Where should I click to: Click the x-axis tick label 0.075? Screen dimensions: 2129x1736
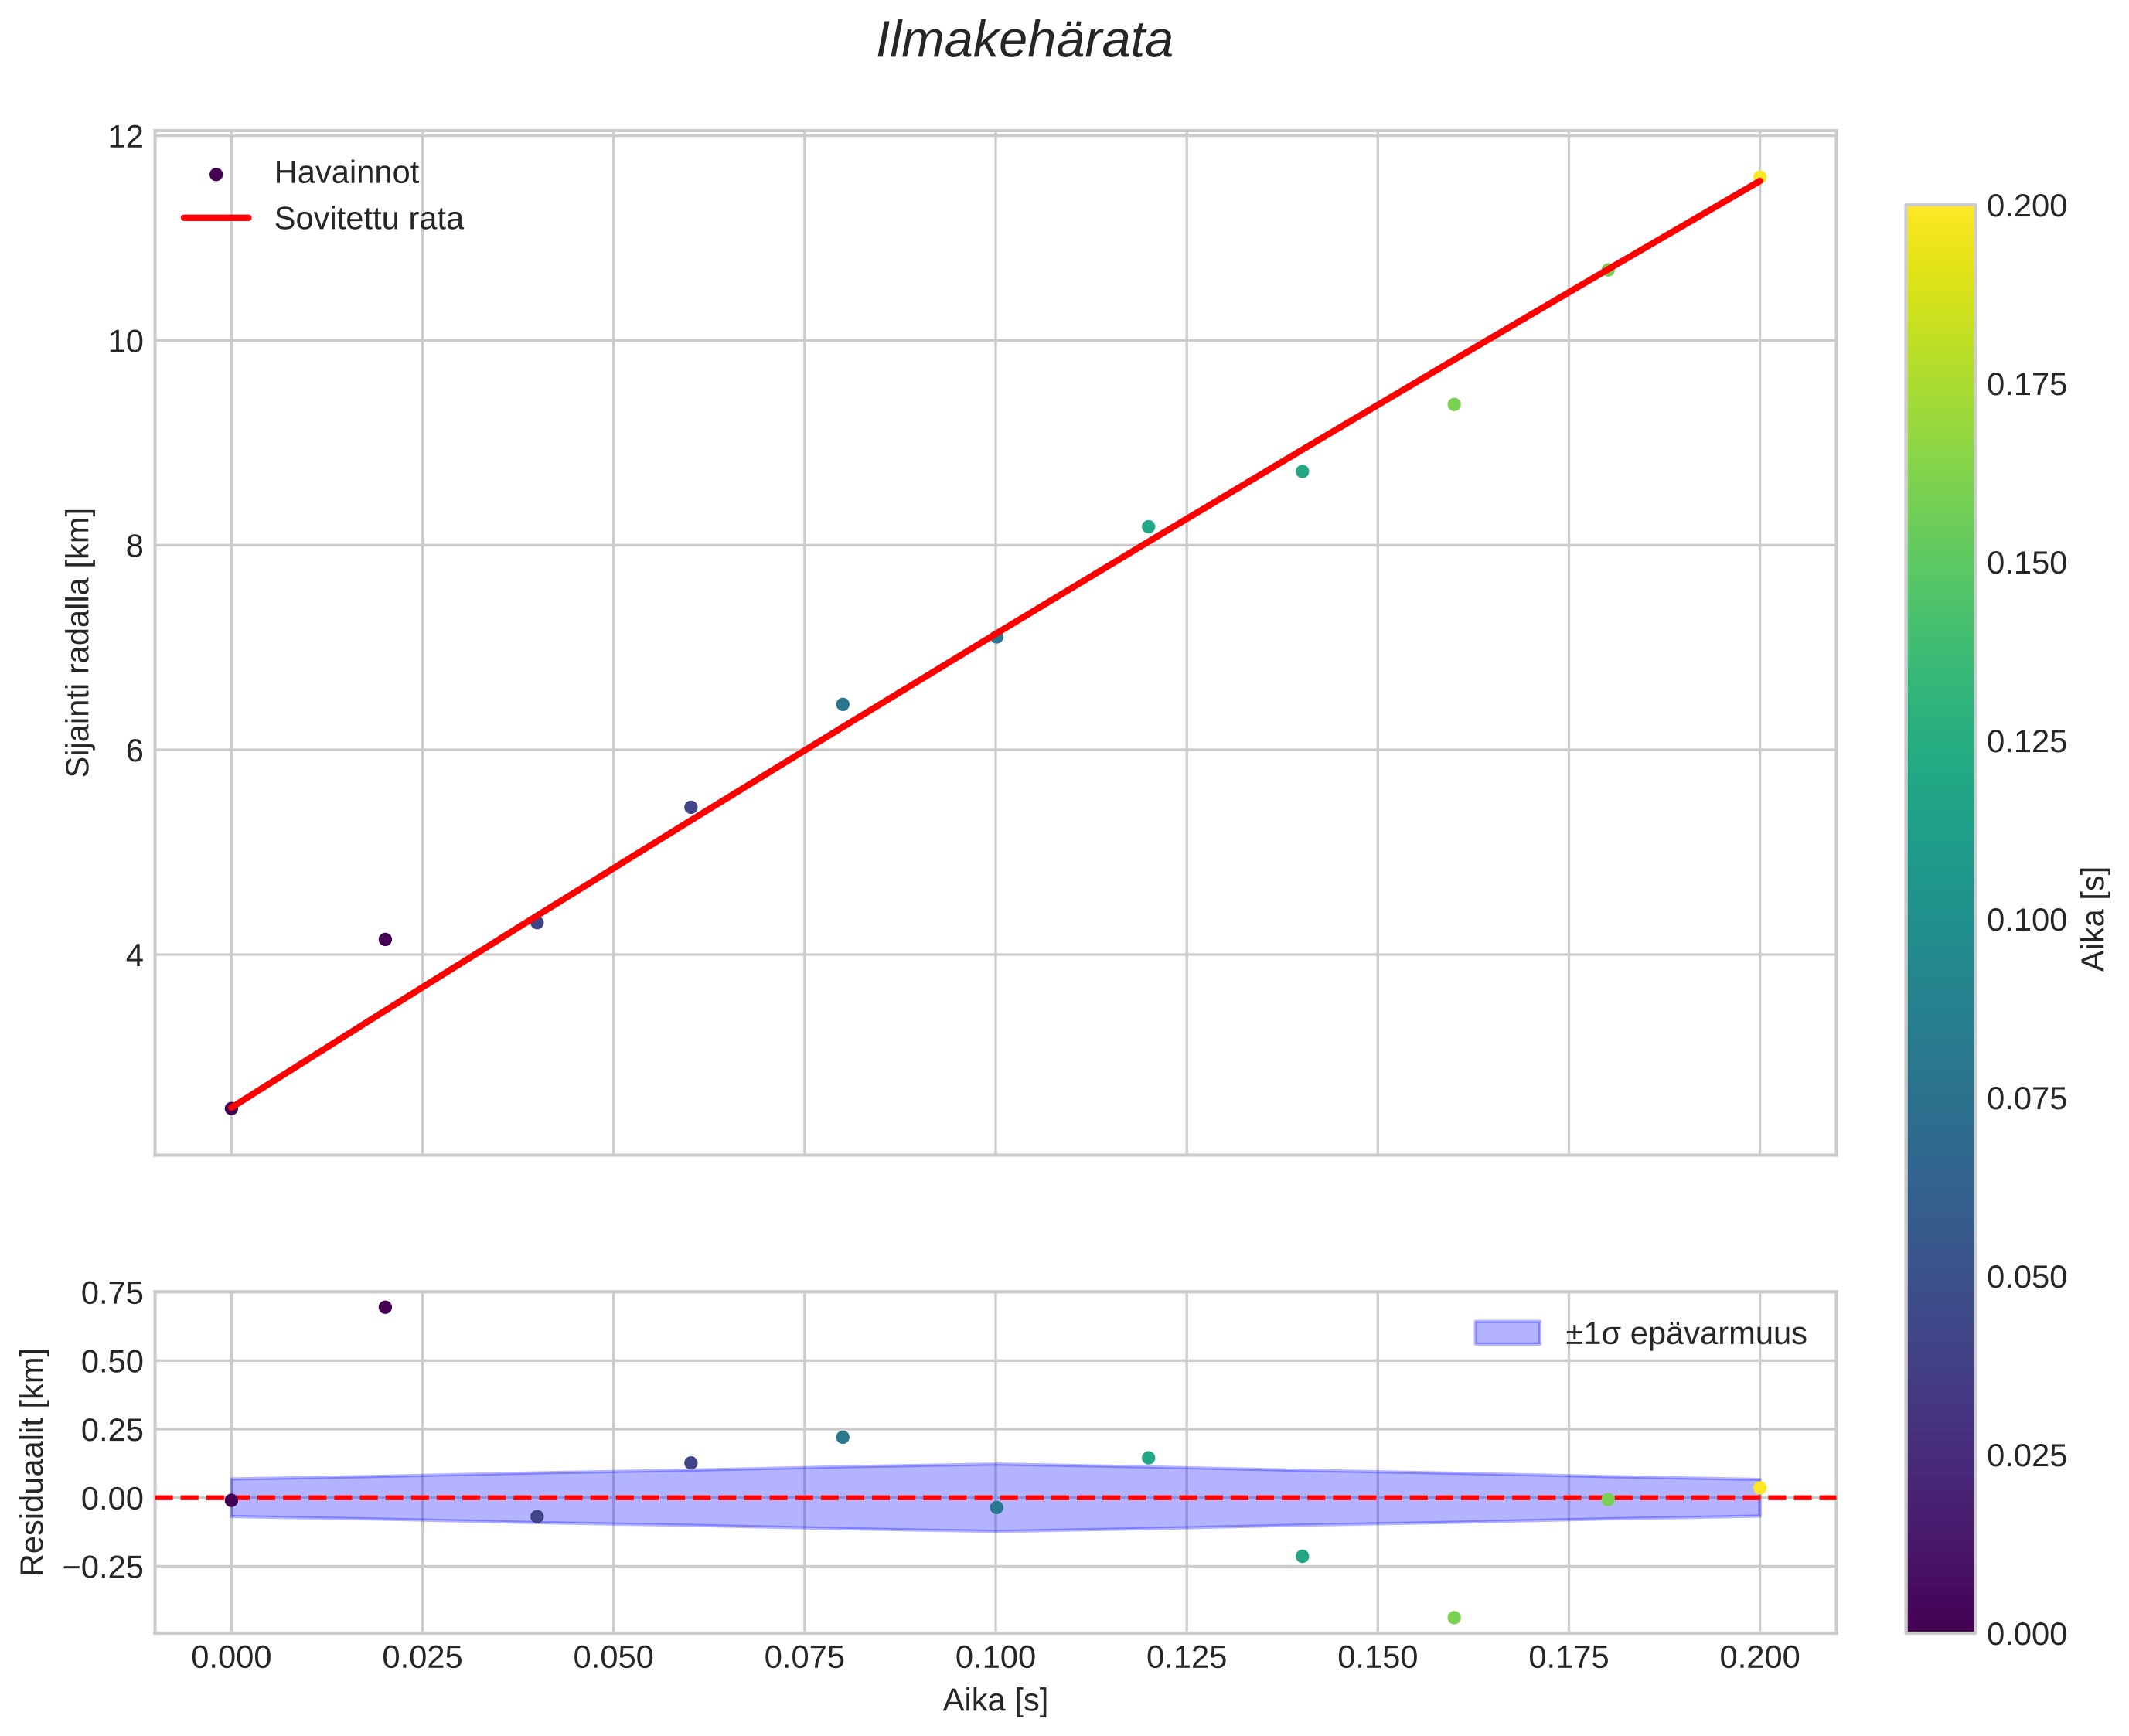[804, 1658]
